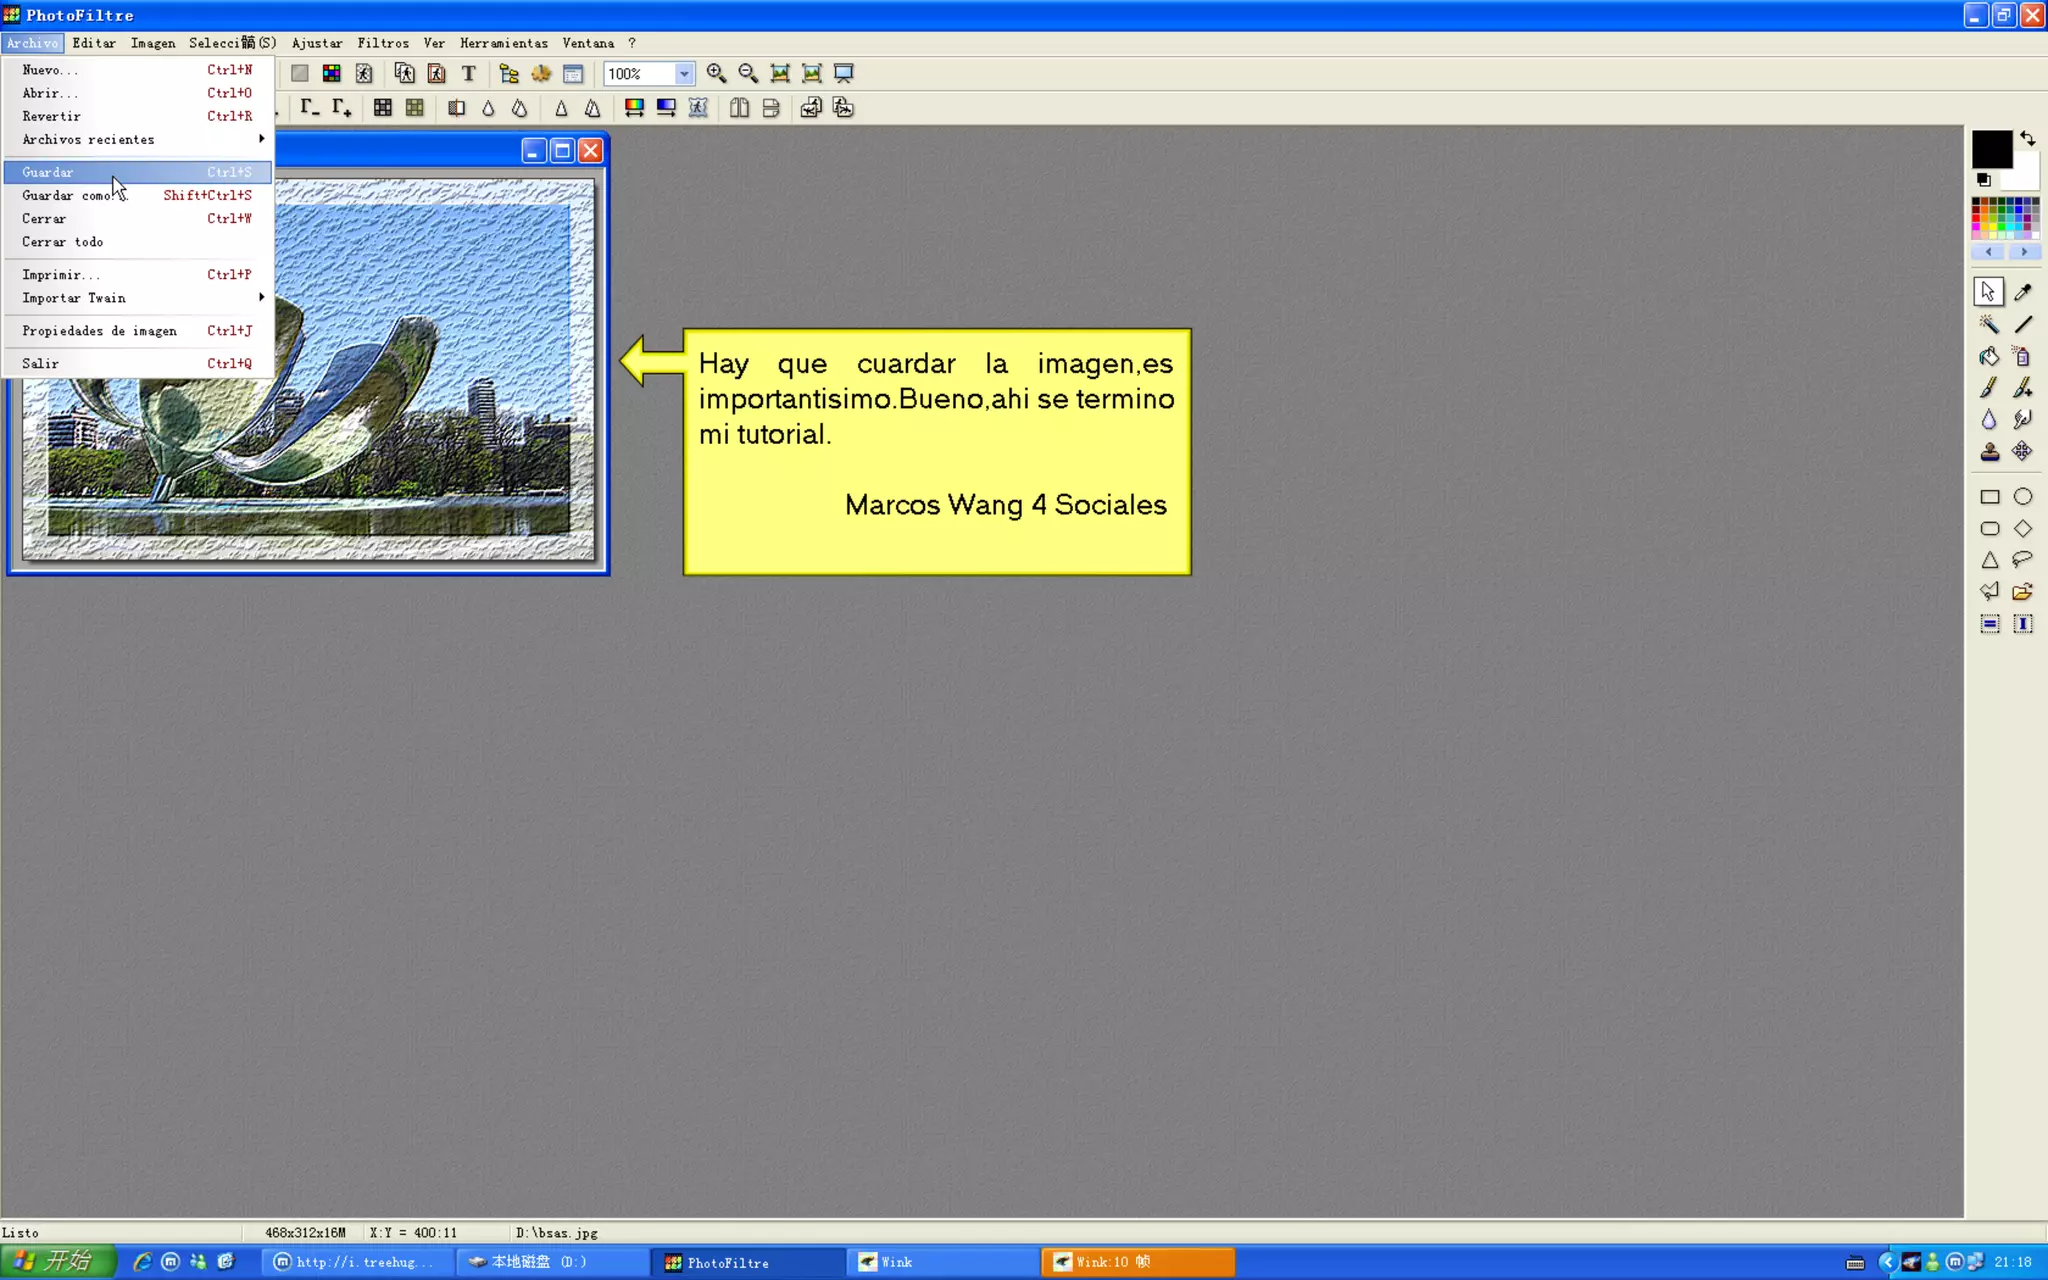Click the full screen presentation icon
The image size is (2048, 1280).
(844, 73)
